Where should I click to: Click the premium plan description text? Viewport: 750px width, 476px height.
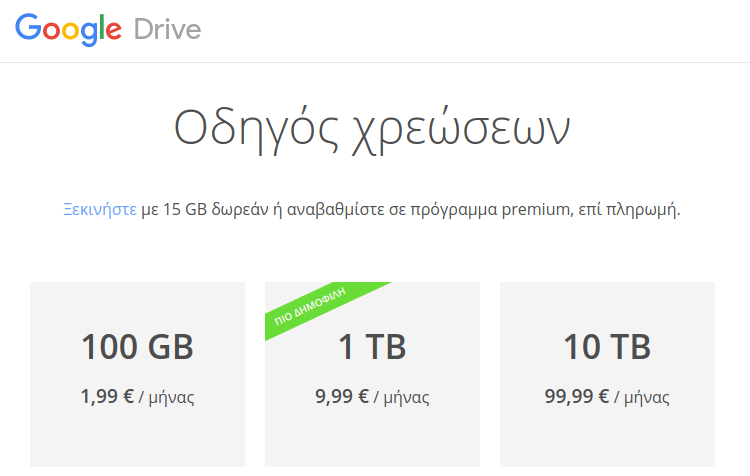(x=371, y=210)
